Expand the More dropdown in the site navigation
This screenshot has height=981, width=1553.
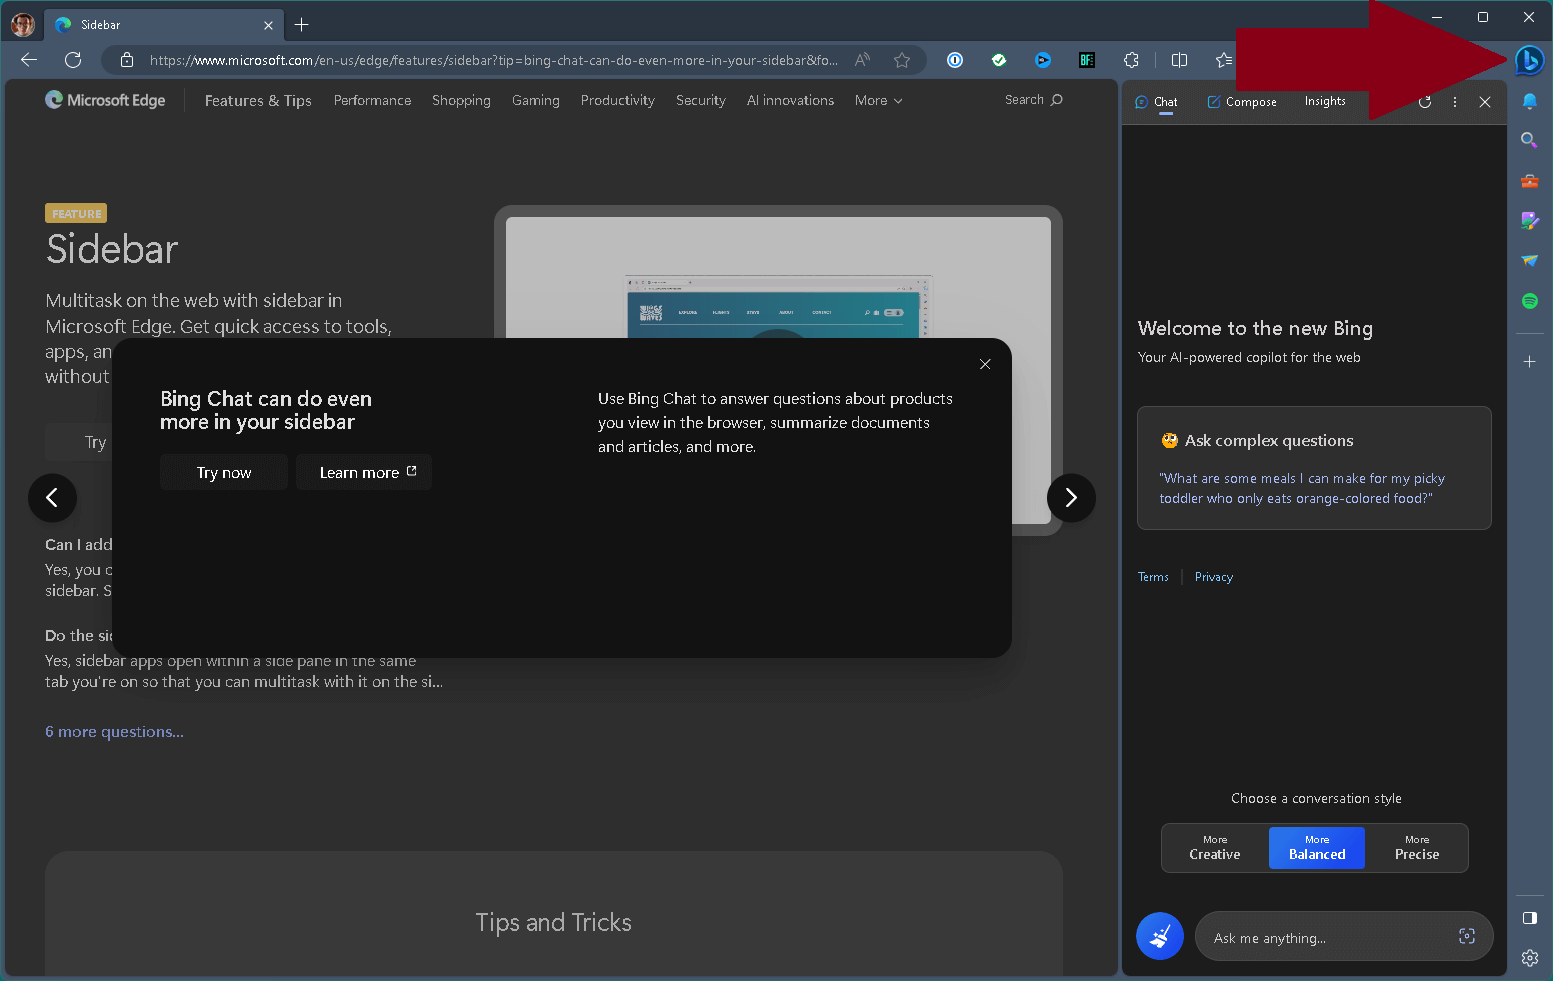point(878,101)
